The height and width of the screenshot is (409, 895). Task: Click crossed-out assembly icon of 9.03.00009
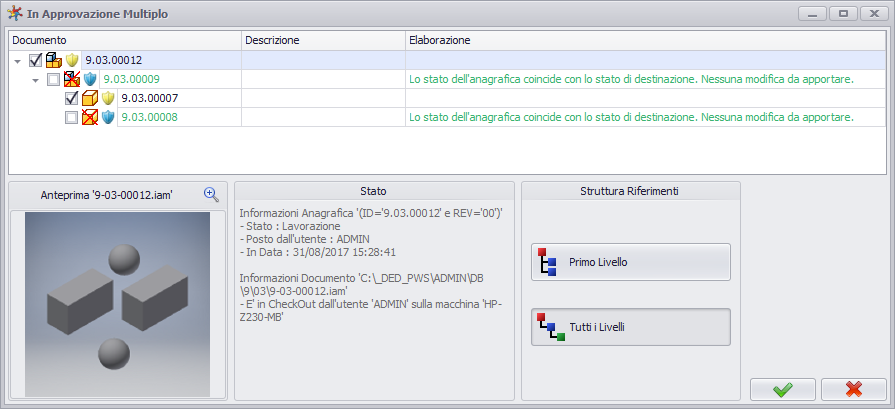71,79
